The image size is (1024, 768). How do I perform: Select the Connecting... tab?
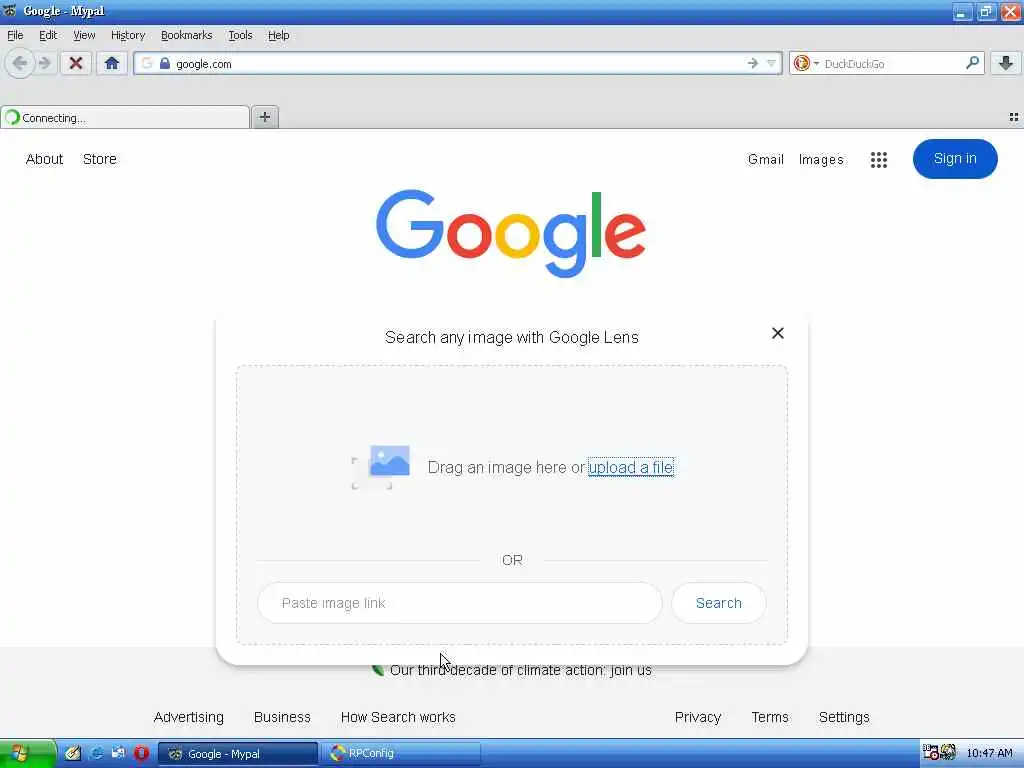(125, 118)
